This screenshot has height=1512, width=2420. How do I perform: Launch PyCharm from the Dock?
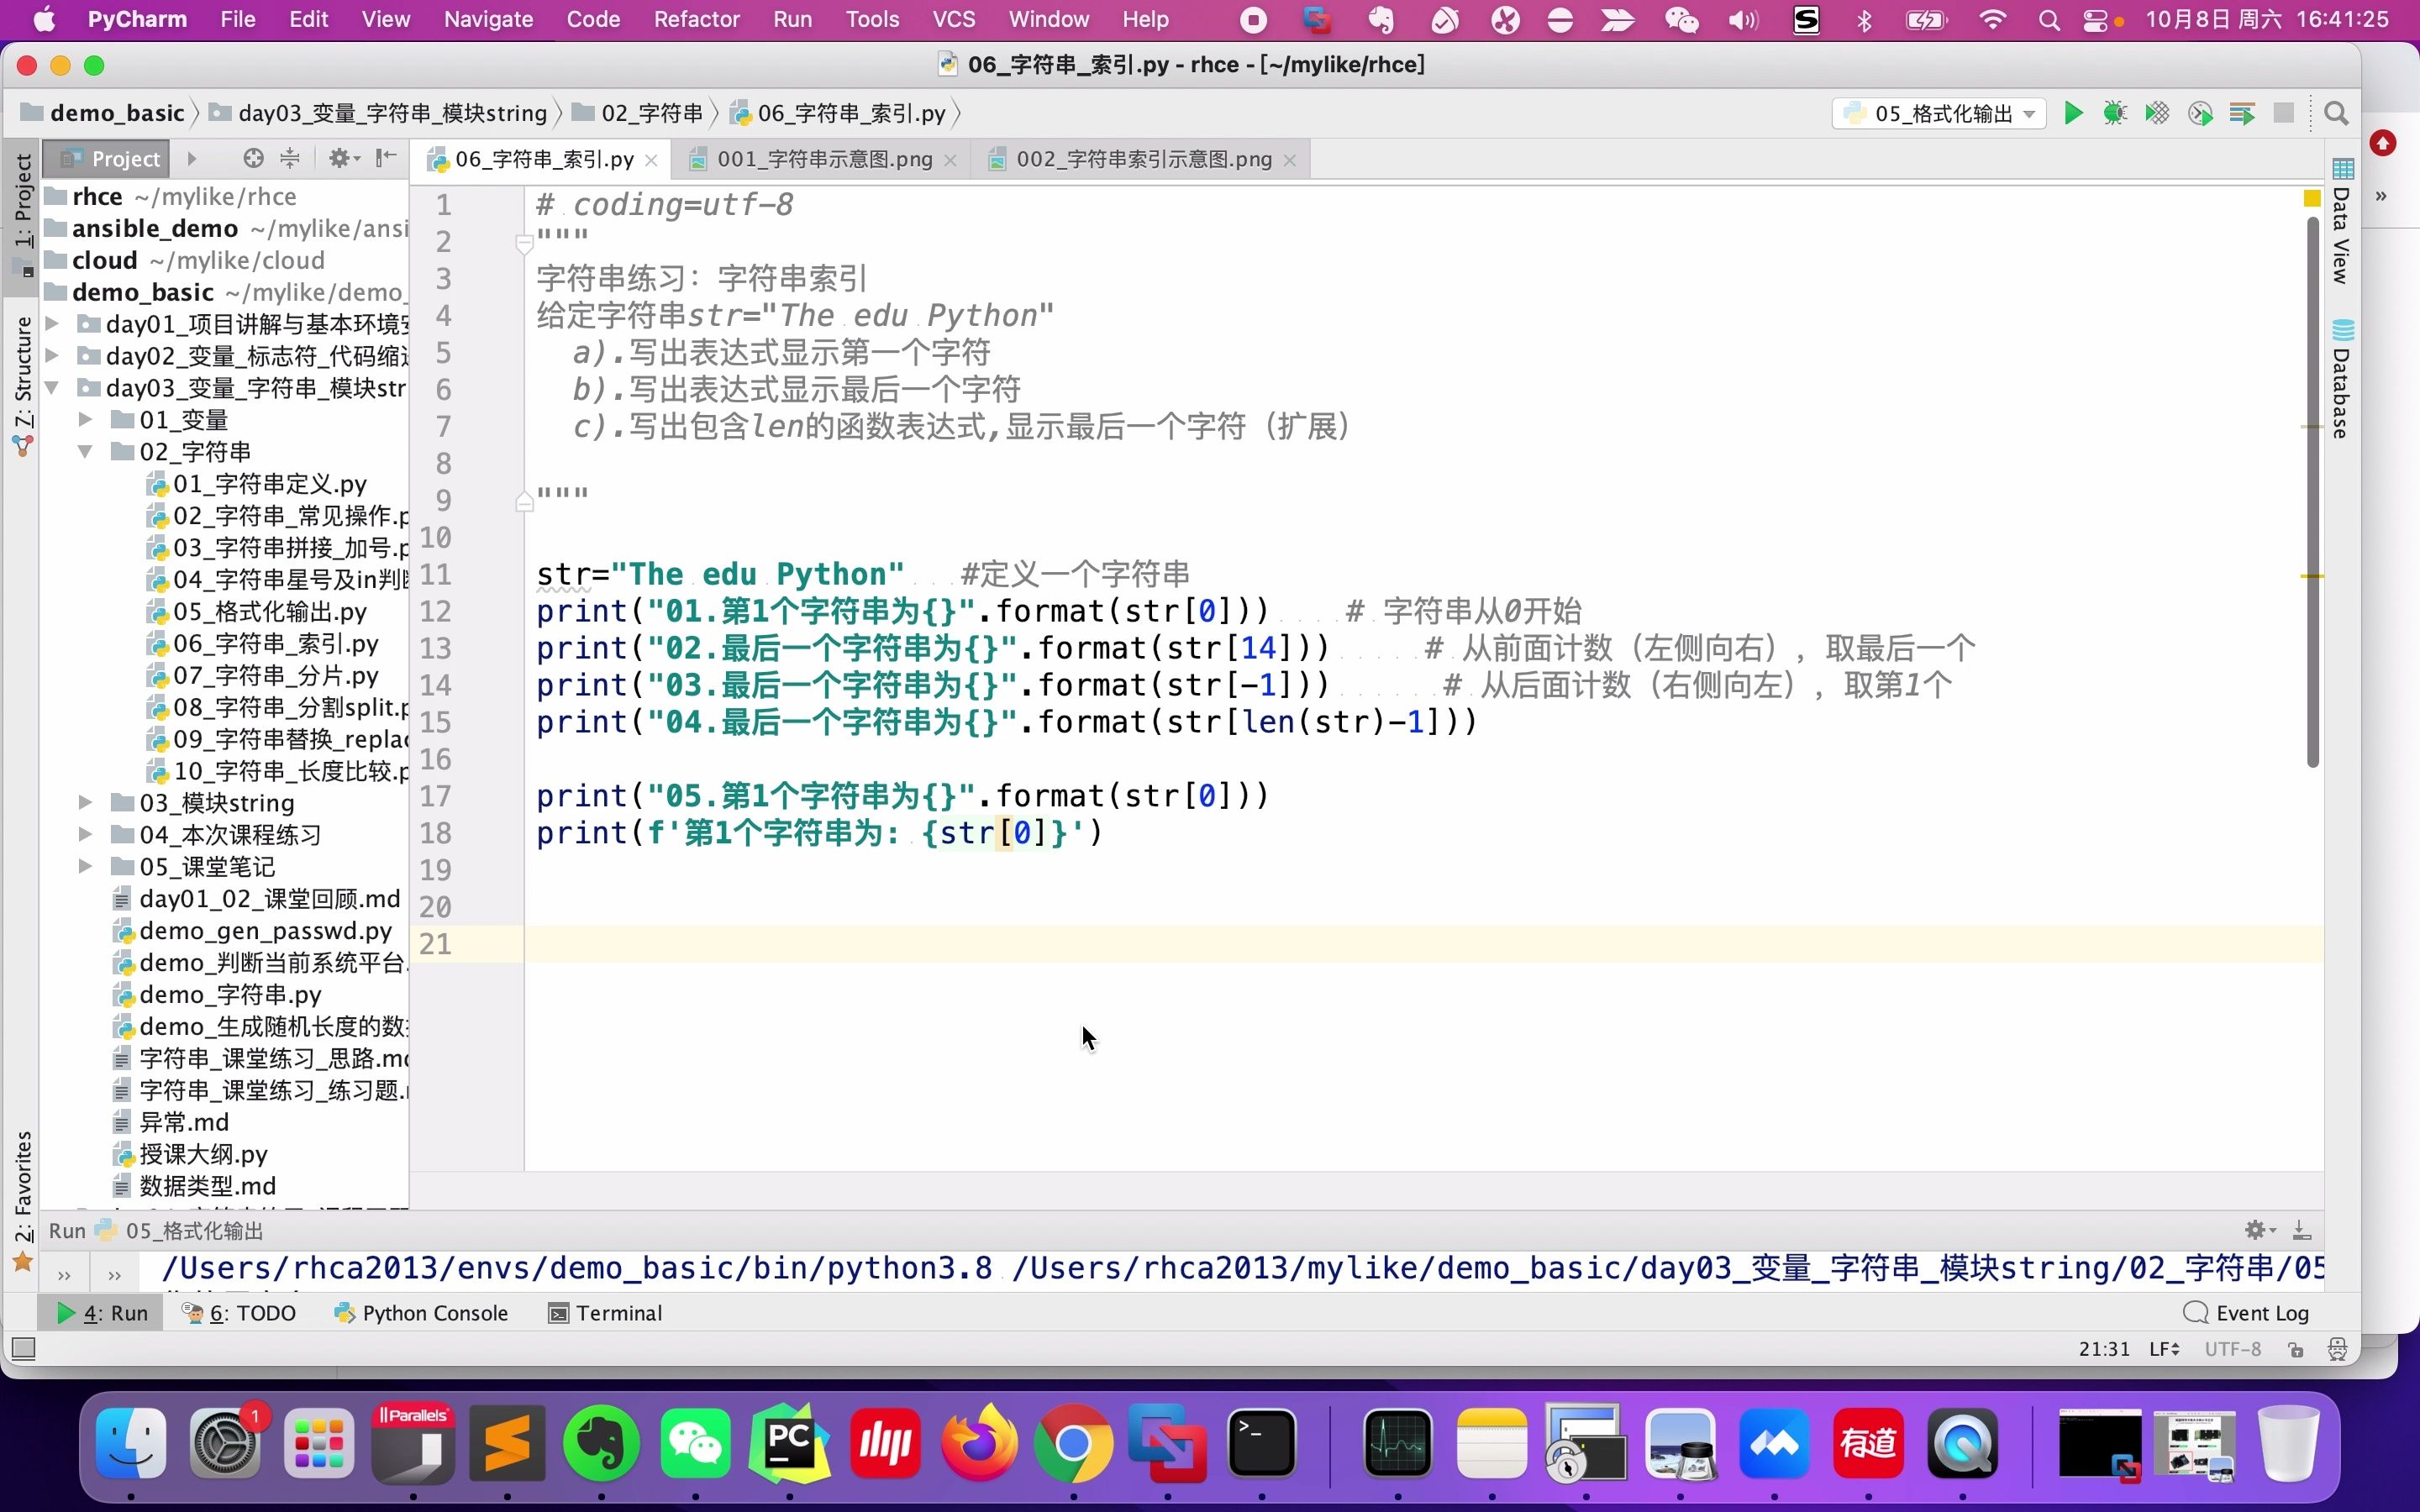coord(790,1443)
